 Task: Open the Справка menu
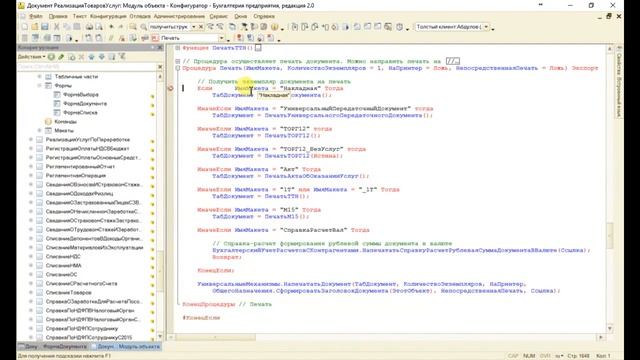click(264, 16)
